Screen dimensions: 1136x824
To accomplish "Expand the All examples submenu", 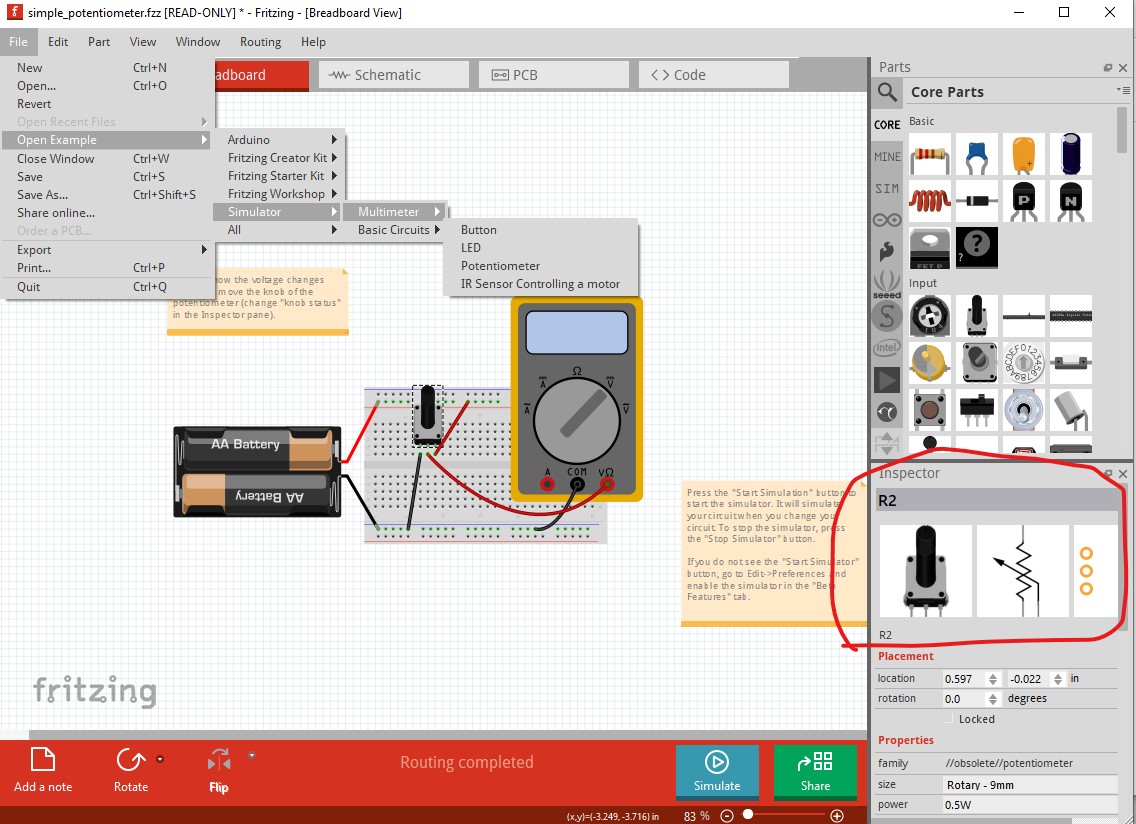I will 279,230.
